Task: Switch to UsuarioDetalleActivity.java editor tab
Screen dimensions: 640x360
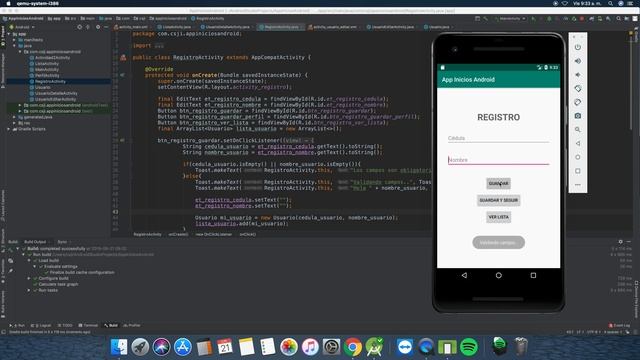Action: pyautogui.click(x=227, y=27)
